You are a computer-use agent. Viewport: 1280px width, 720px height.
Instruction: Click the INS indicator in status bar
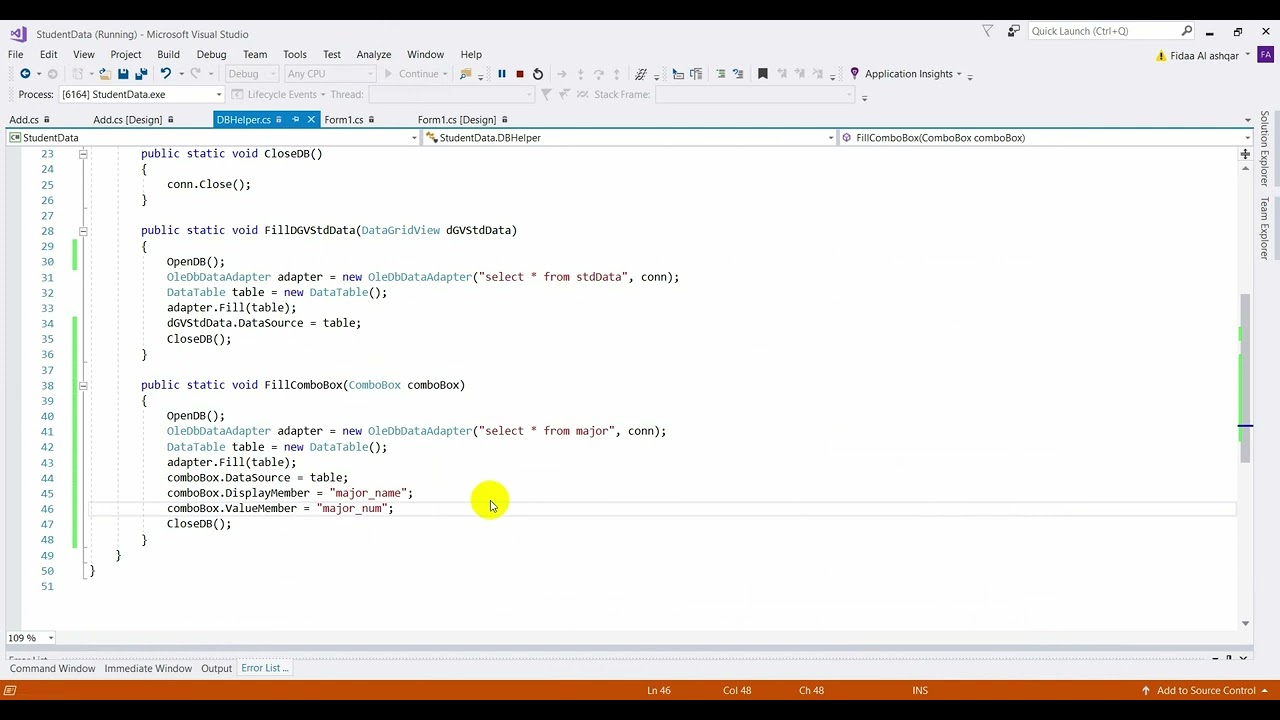[x=920, y=691]
